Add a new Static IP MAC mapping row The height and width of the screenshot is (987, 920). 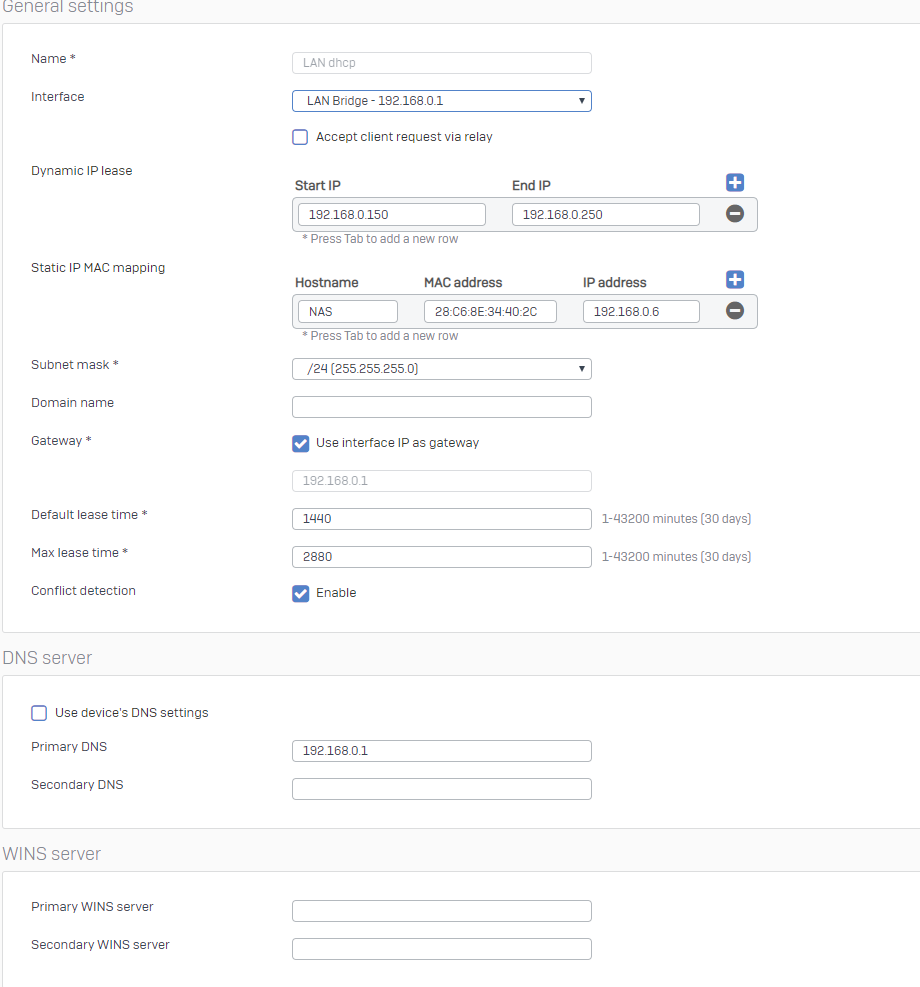point(735,279)
